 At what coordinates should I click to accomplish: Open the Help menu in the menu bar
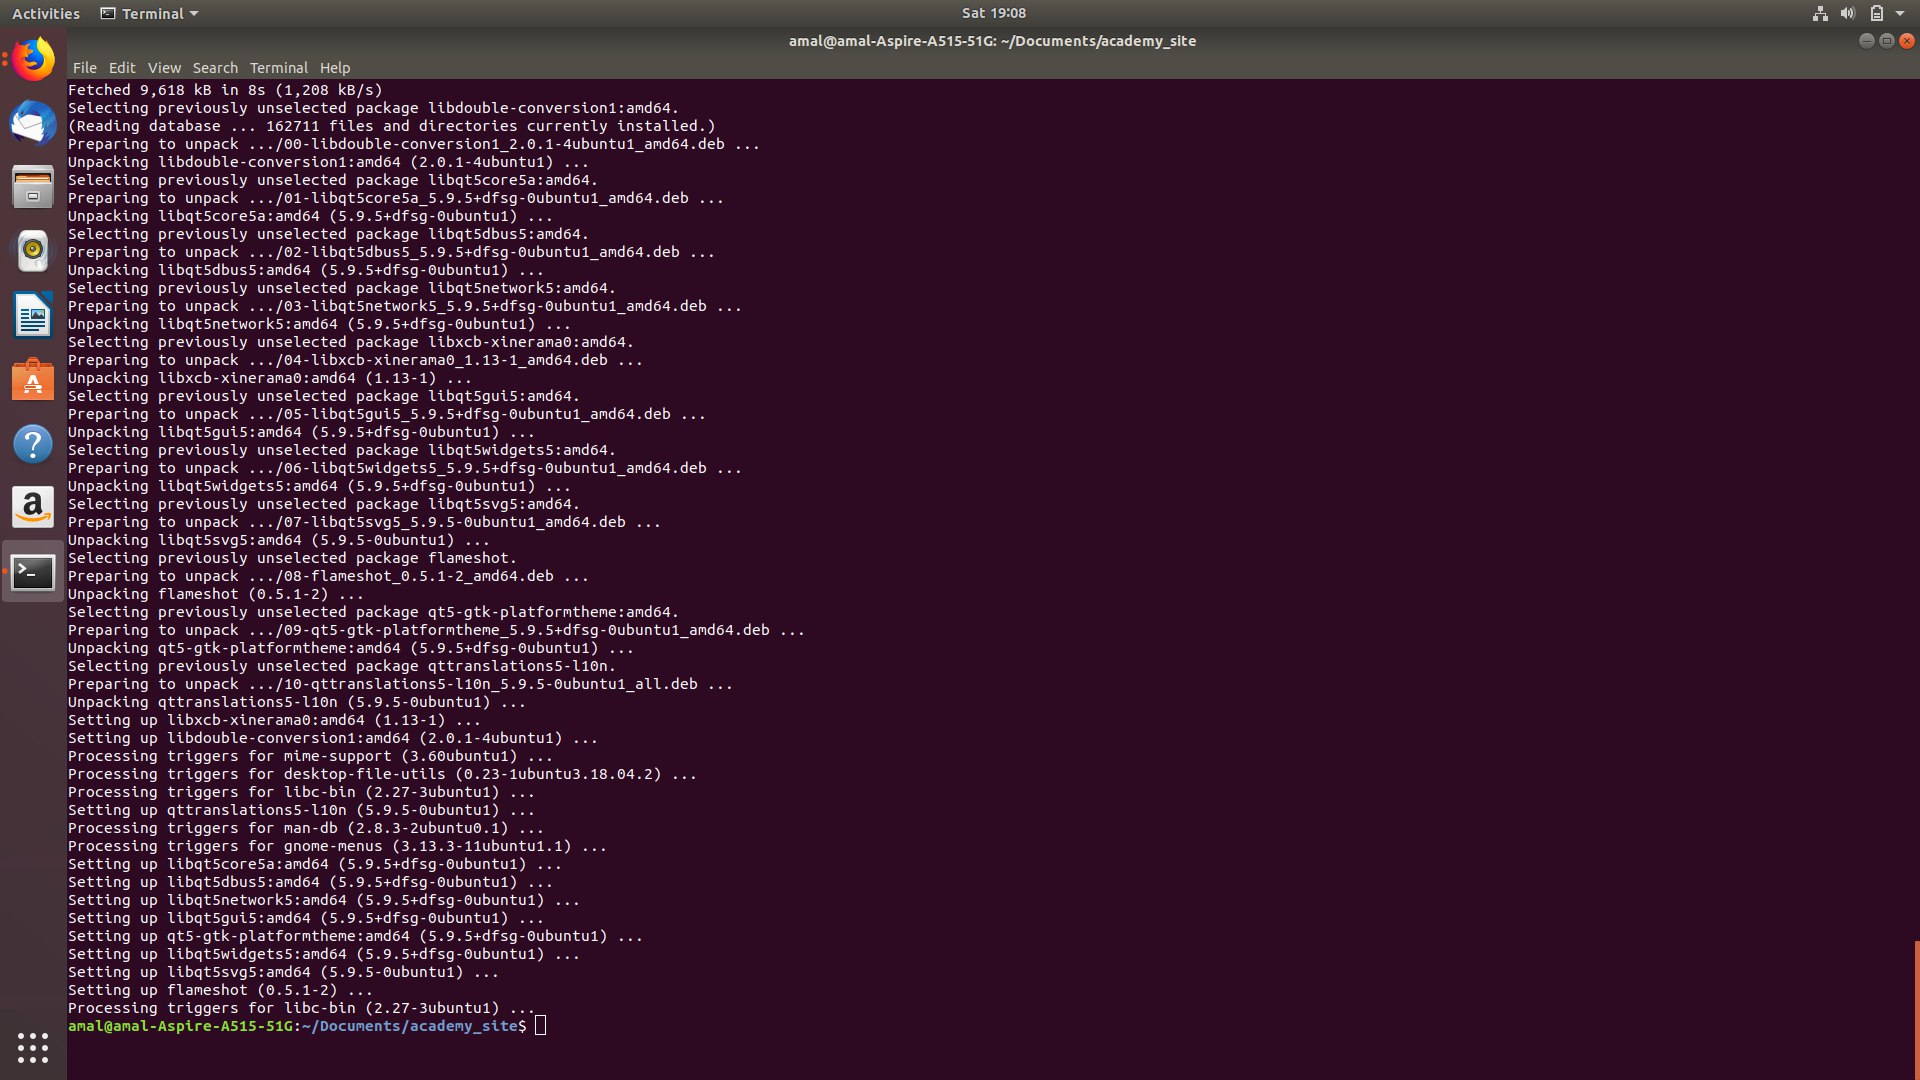click(335, 68)
